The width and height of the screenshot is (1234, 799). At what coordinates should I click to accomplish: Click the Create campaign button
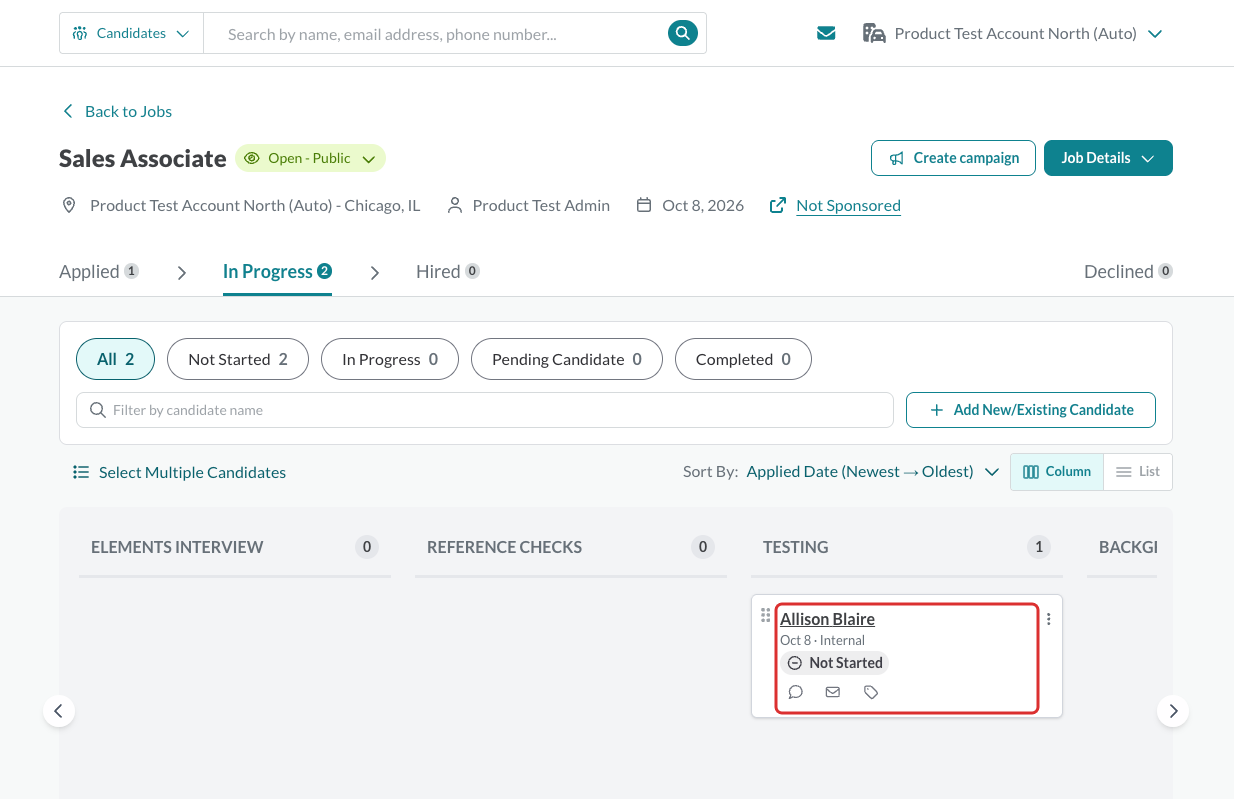coord(953,158)
